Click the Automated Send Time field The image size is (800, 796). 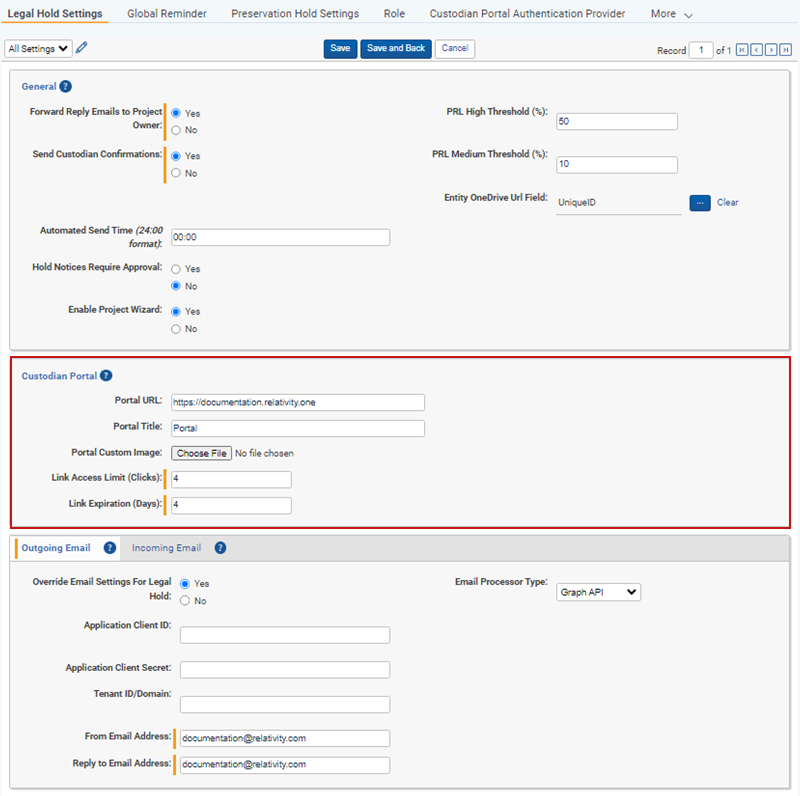281,237
